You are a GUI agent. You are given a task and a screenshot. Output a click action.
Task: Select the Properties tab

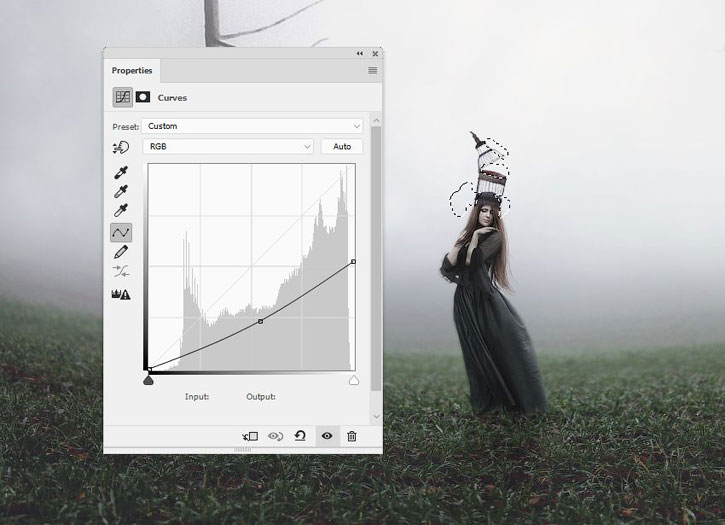point(132,70)
